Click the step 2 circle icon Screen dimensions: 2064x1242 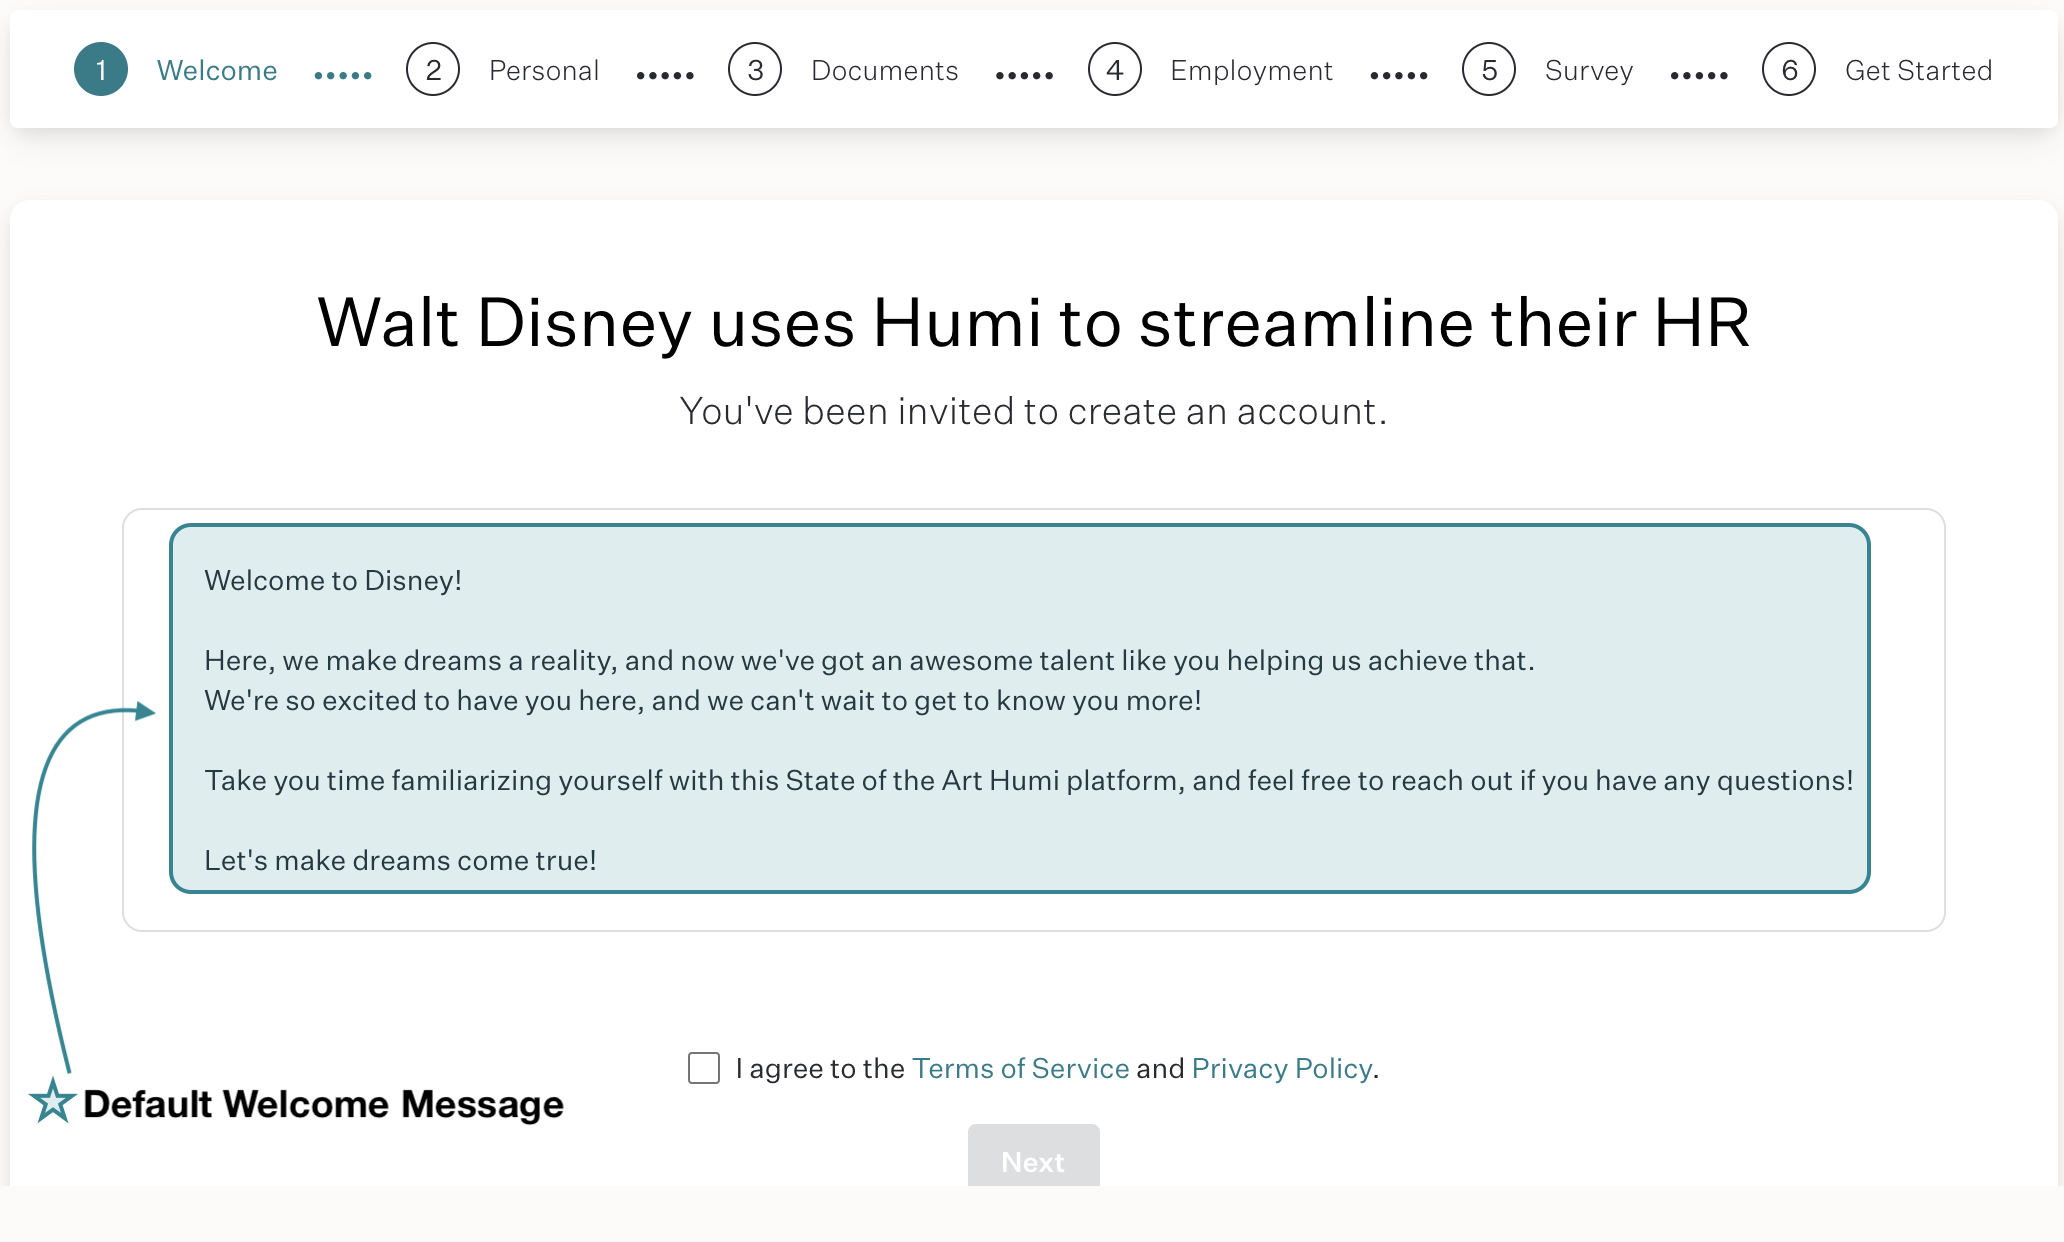433,70
